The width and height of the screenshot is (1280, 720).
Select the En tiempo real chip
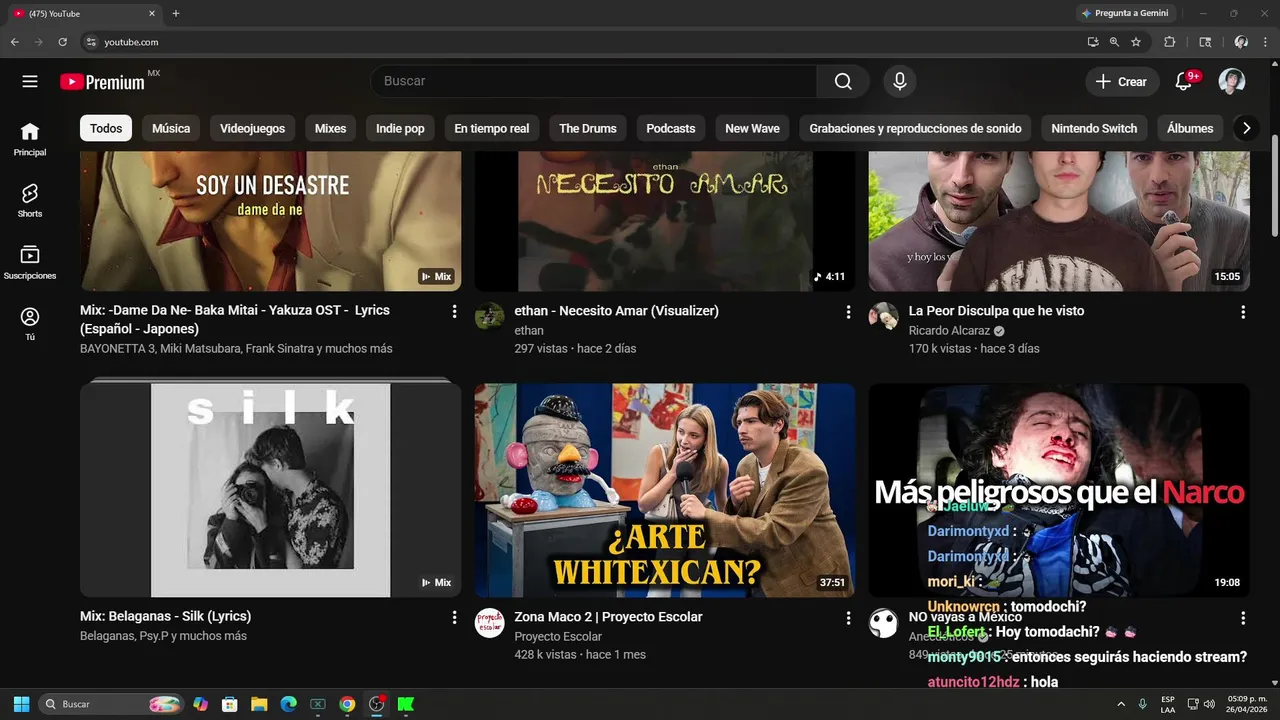(x=492, y=128)
